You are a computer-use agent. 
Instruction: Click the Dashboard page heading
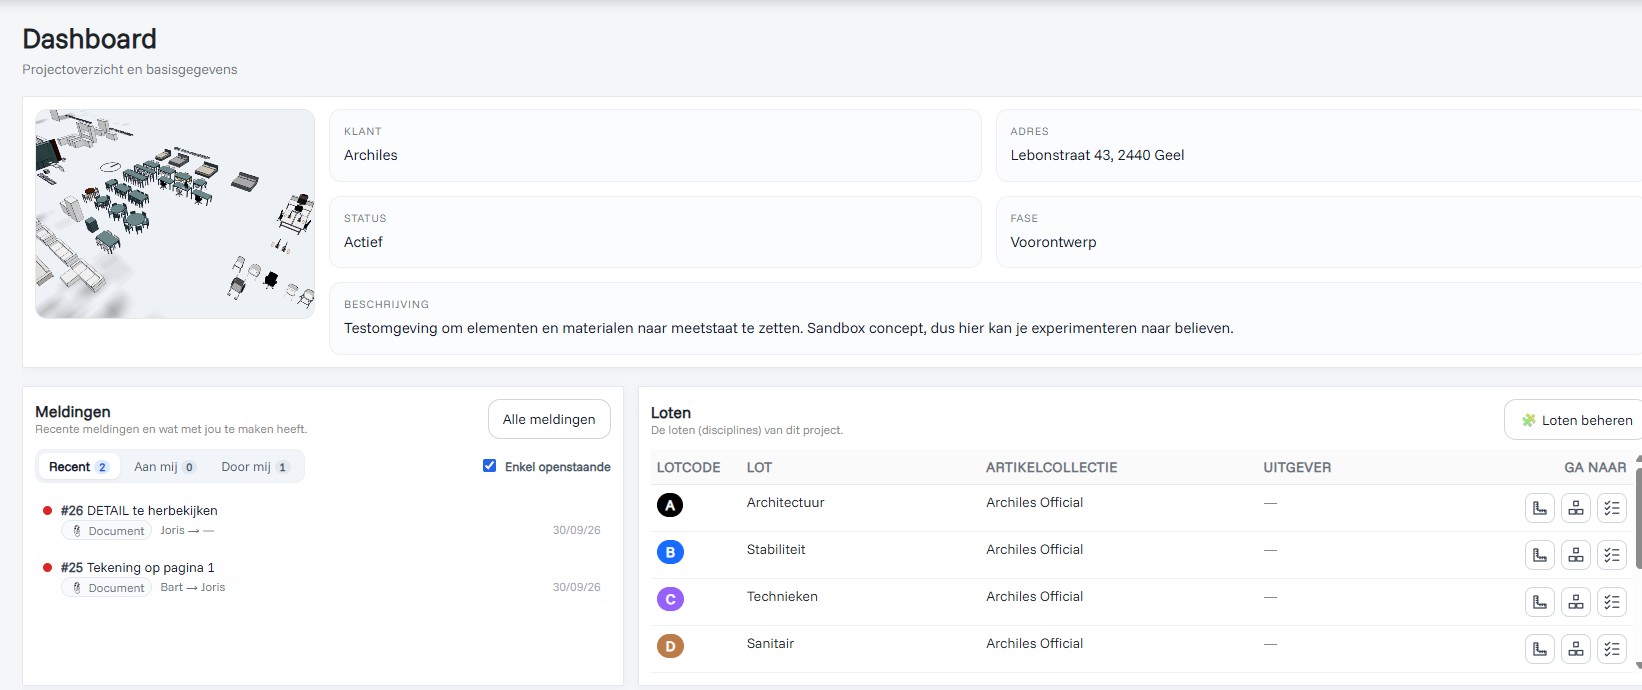(x=89, y=39)
